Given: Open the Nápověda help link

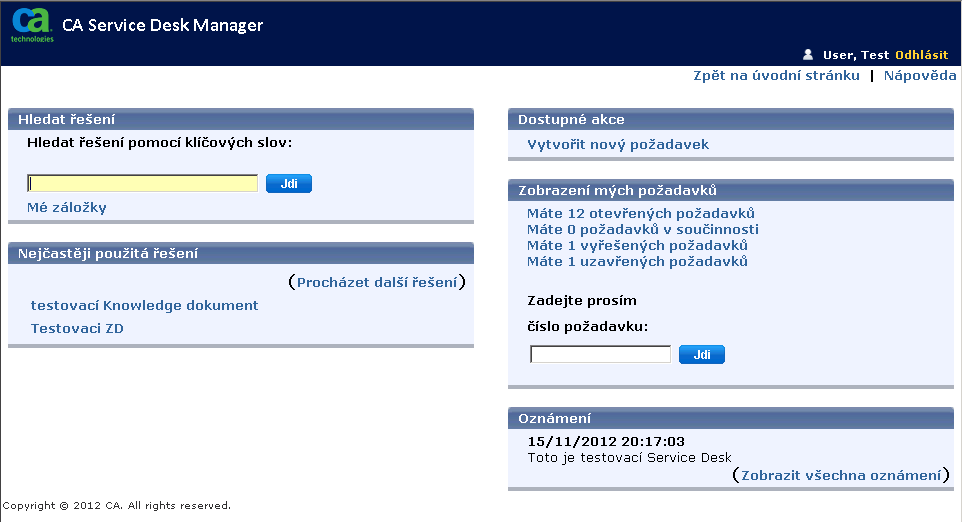Looking at the screenshot, I should (x=920, y=76).
